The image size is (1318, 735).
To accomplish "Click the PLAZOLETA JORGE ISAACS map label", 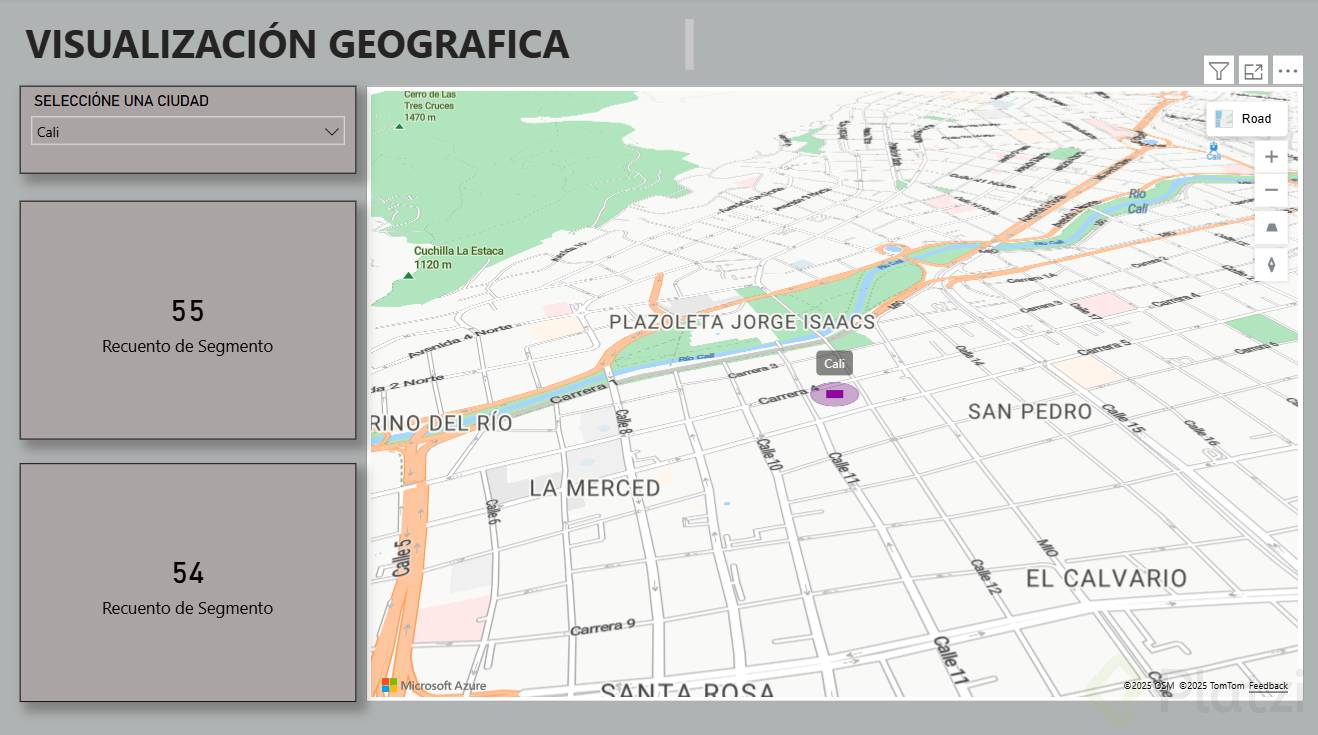I will (742, 322).
